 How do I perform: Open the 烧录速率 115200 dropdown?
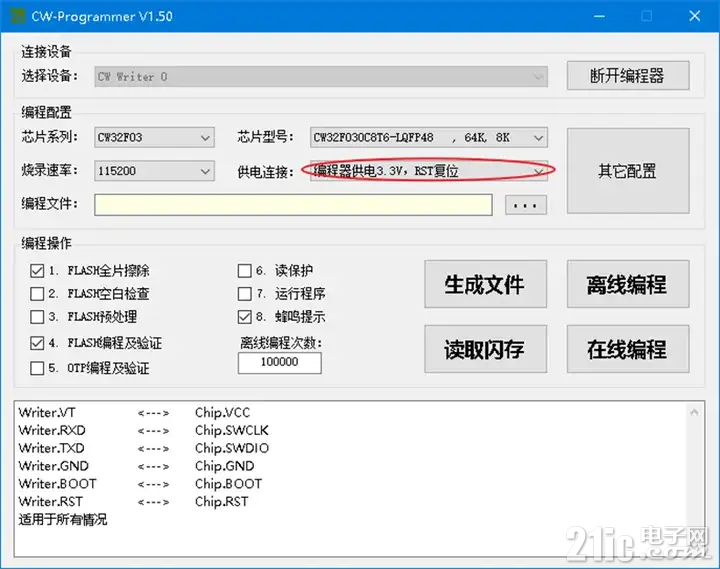tap(154, 171)
